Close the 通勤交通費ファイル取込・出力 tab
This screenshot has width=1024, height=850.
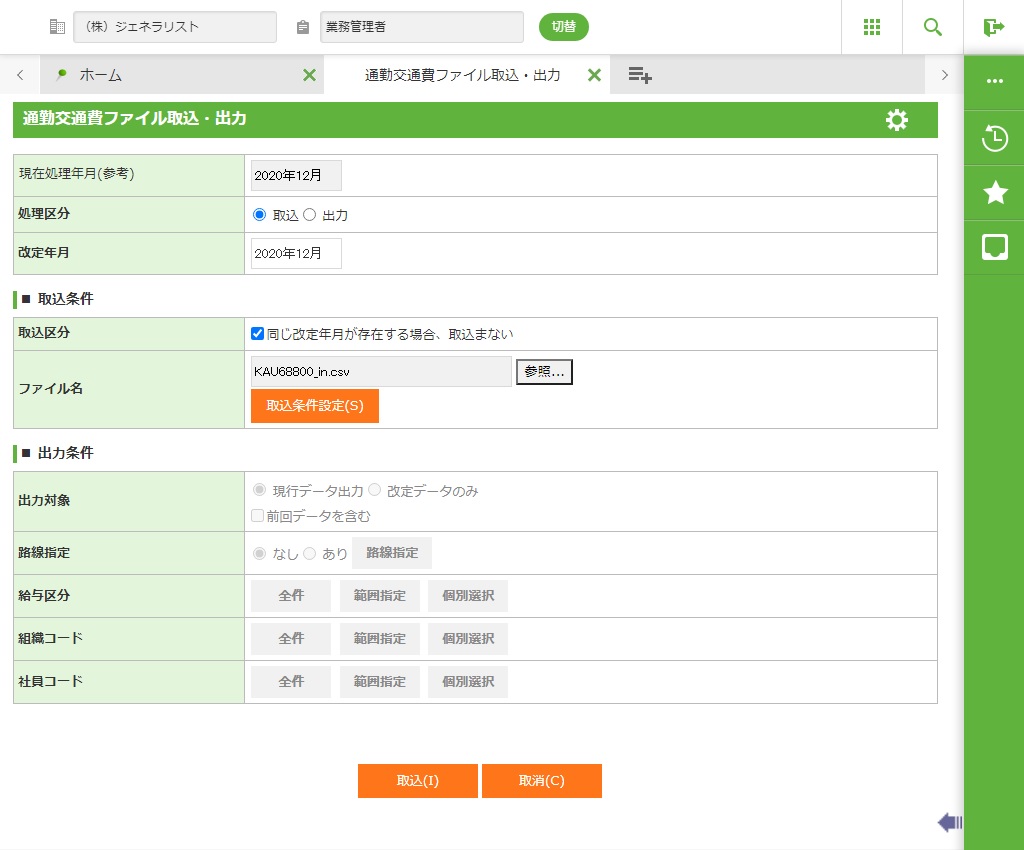[594, 75]
